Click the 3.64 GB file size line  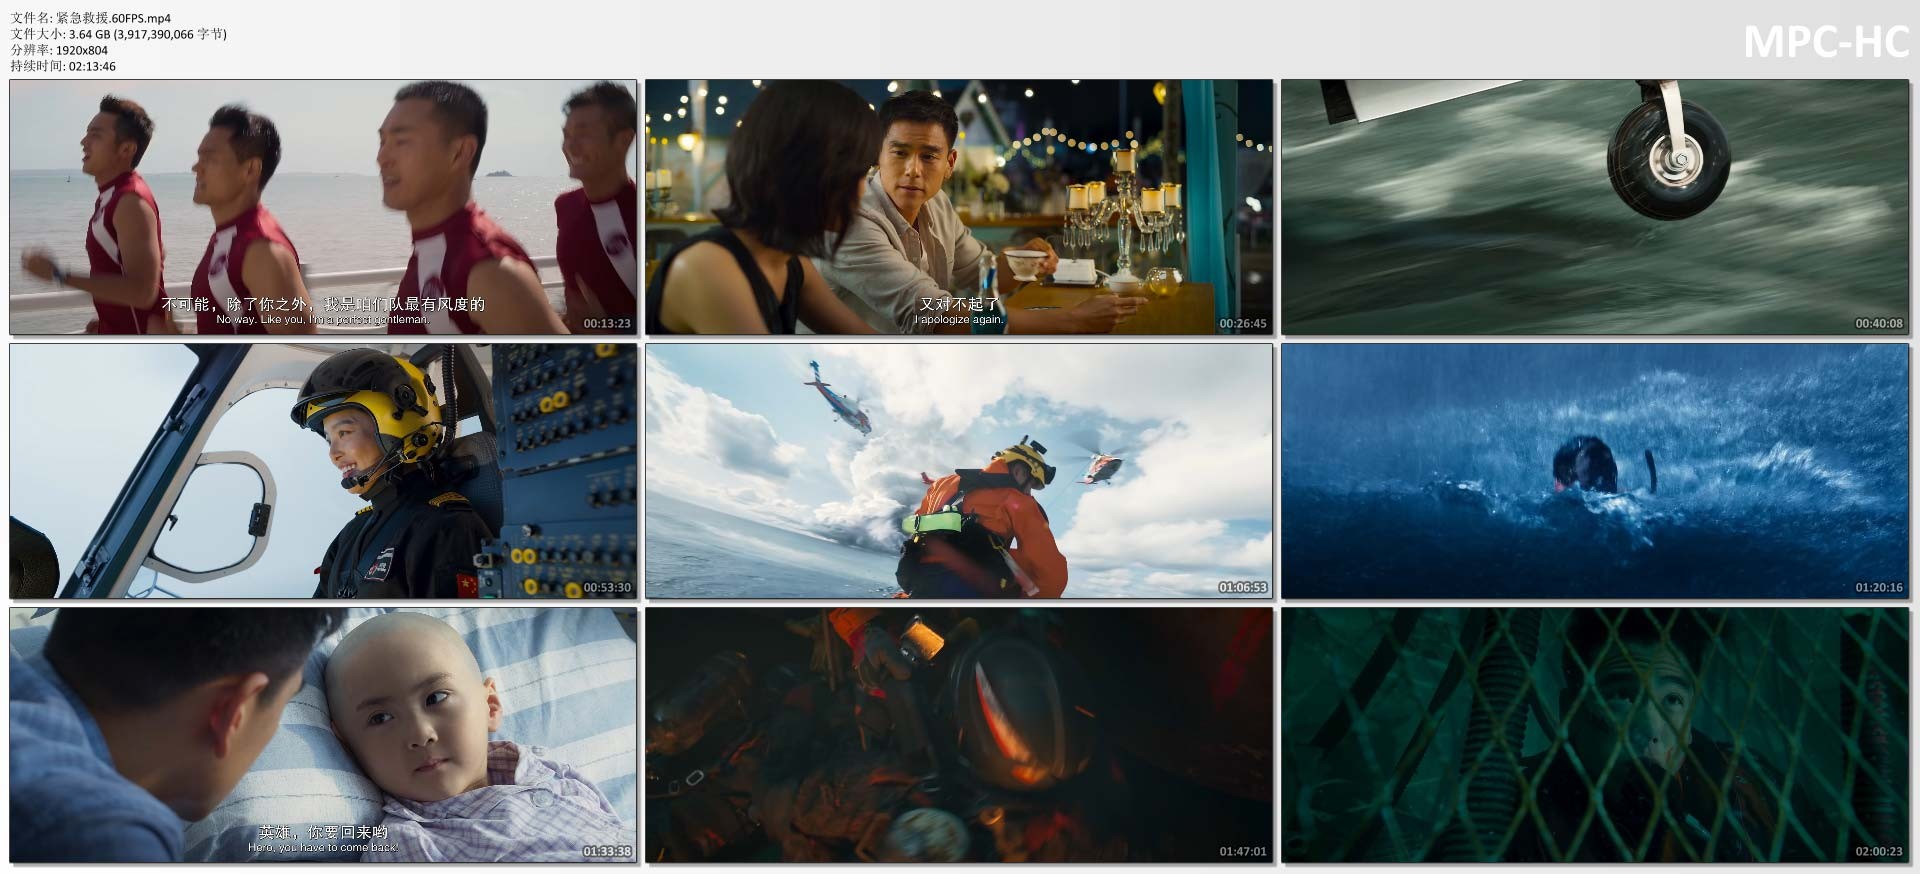[118, 34]
